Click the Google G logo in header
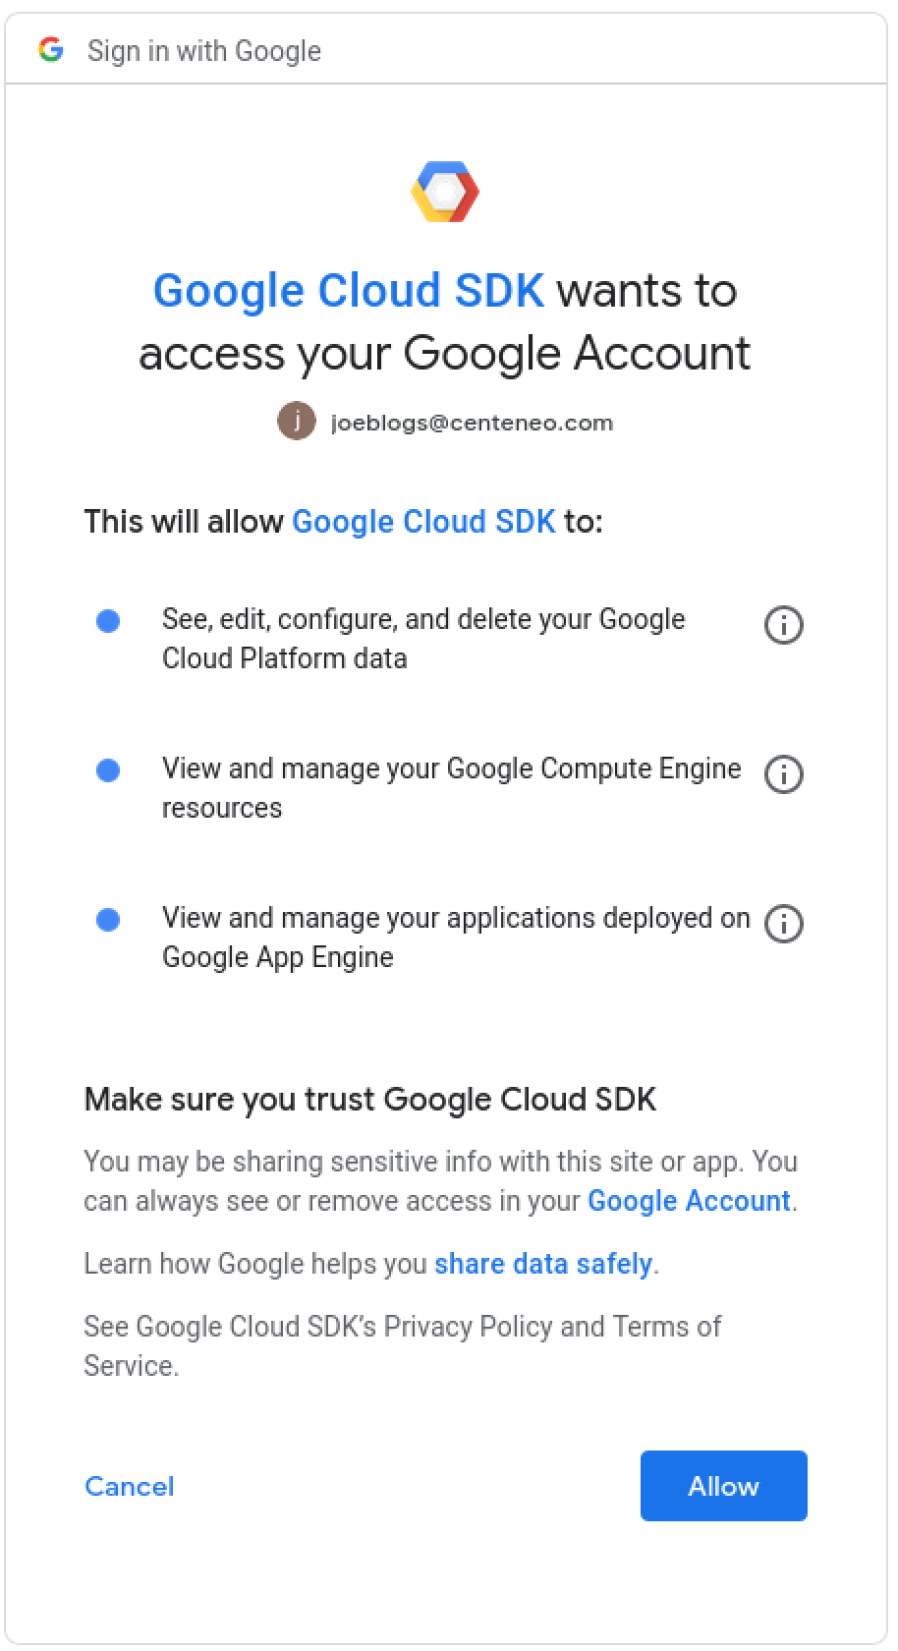 [51, 49]
